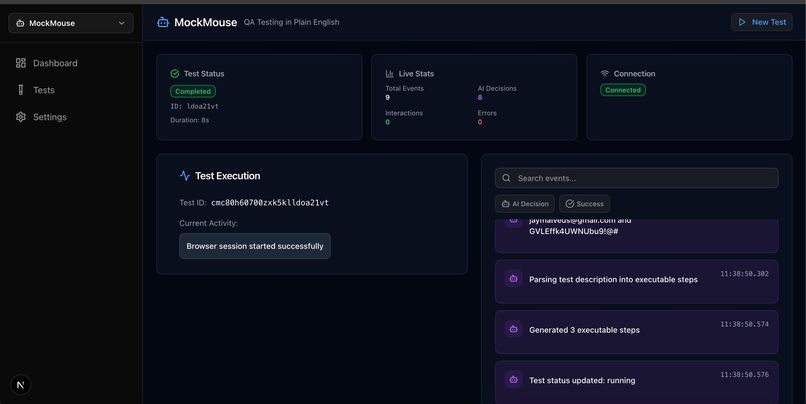Click the Interactions count value
This screenshot has height=404, width=806.
click(388, 122)
